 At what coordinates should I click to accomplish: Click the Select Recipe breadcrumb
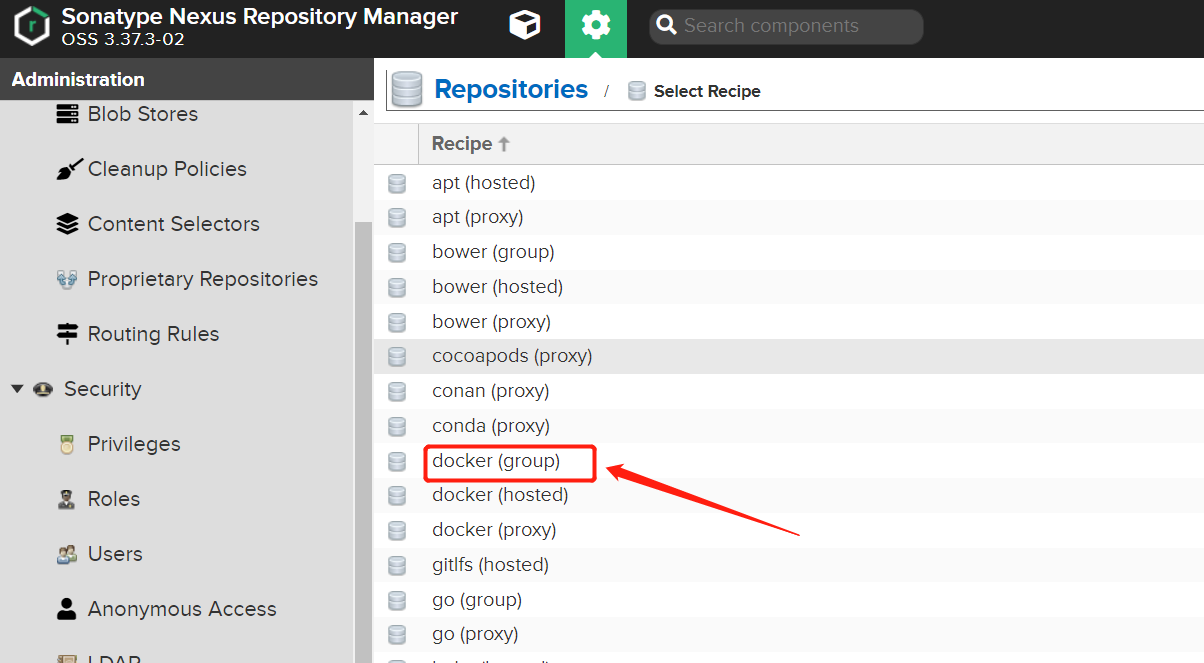pyautogui.click(x=707, y=91)
